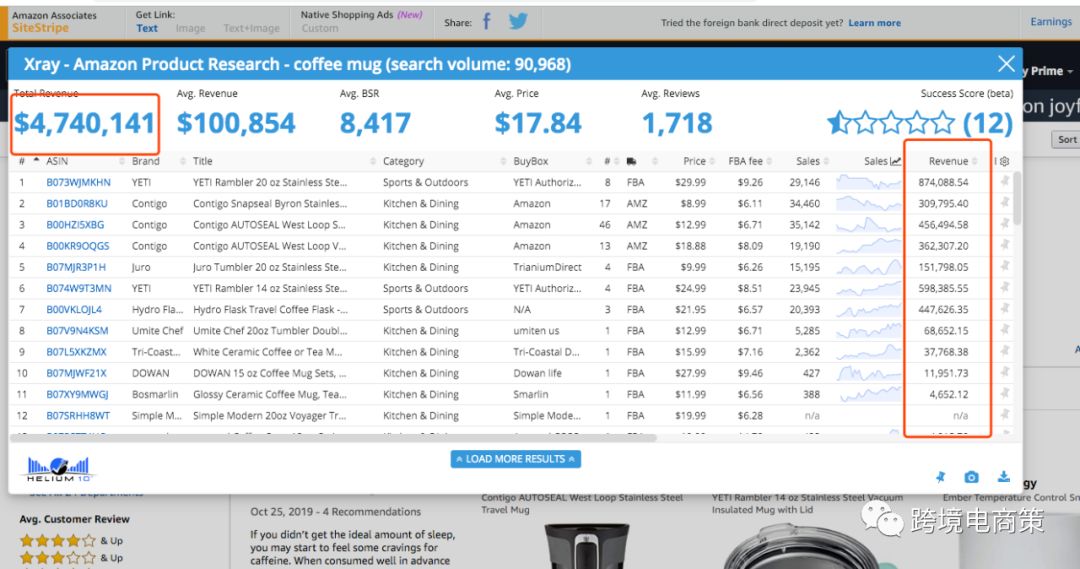Click the table's horizontal scrollbar

(333, 437)
